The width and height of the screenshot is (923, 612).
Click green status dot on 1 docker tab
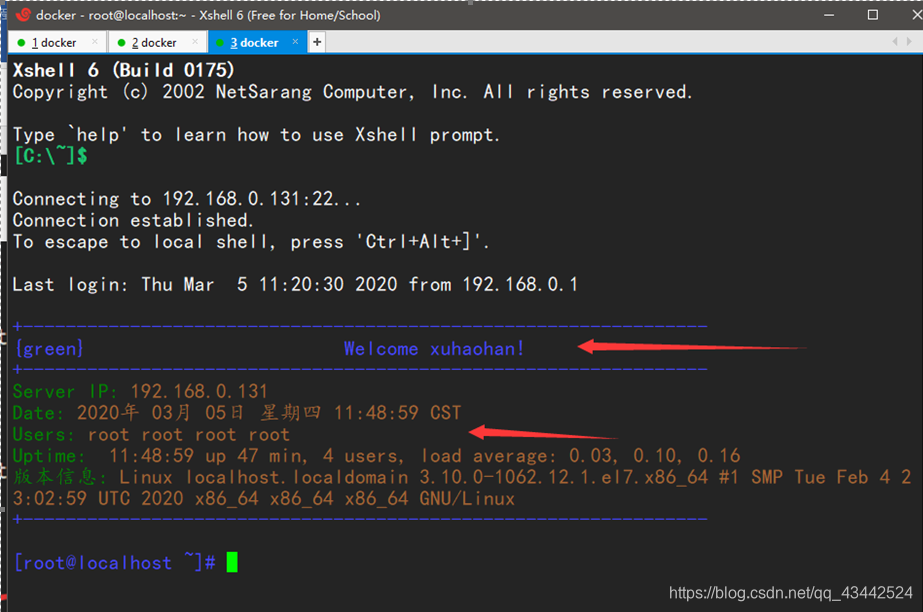(x=21, y=42)
